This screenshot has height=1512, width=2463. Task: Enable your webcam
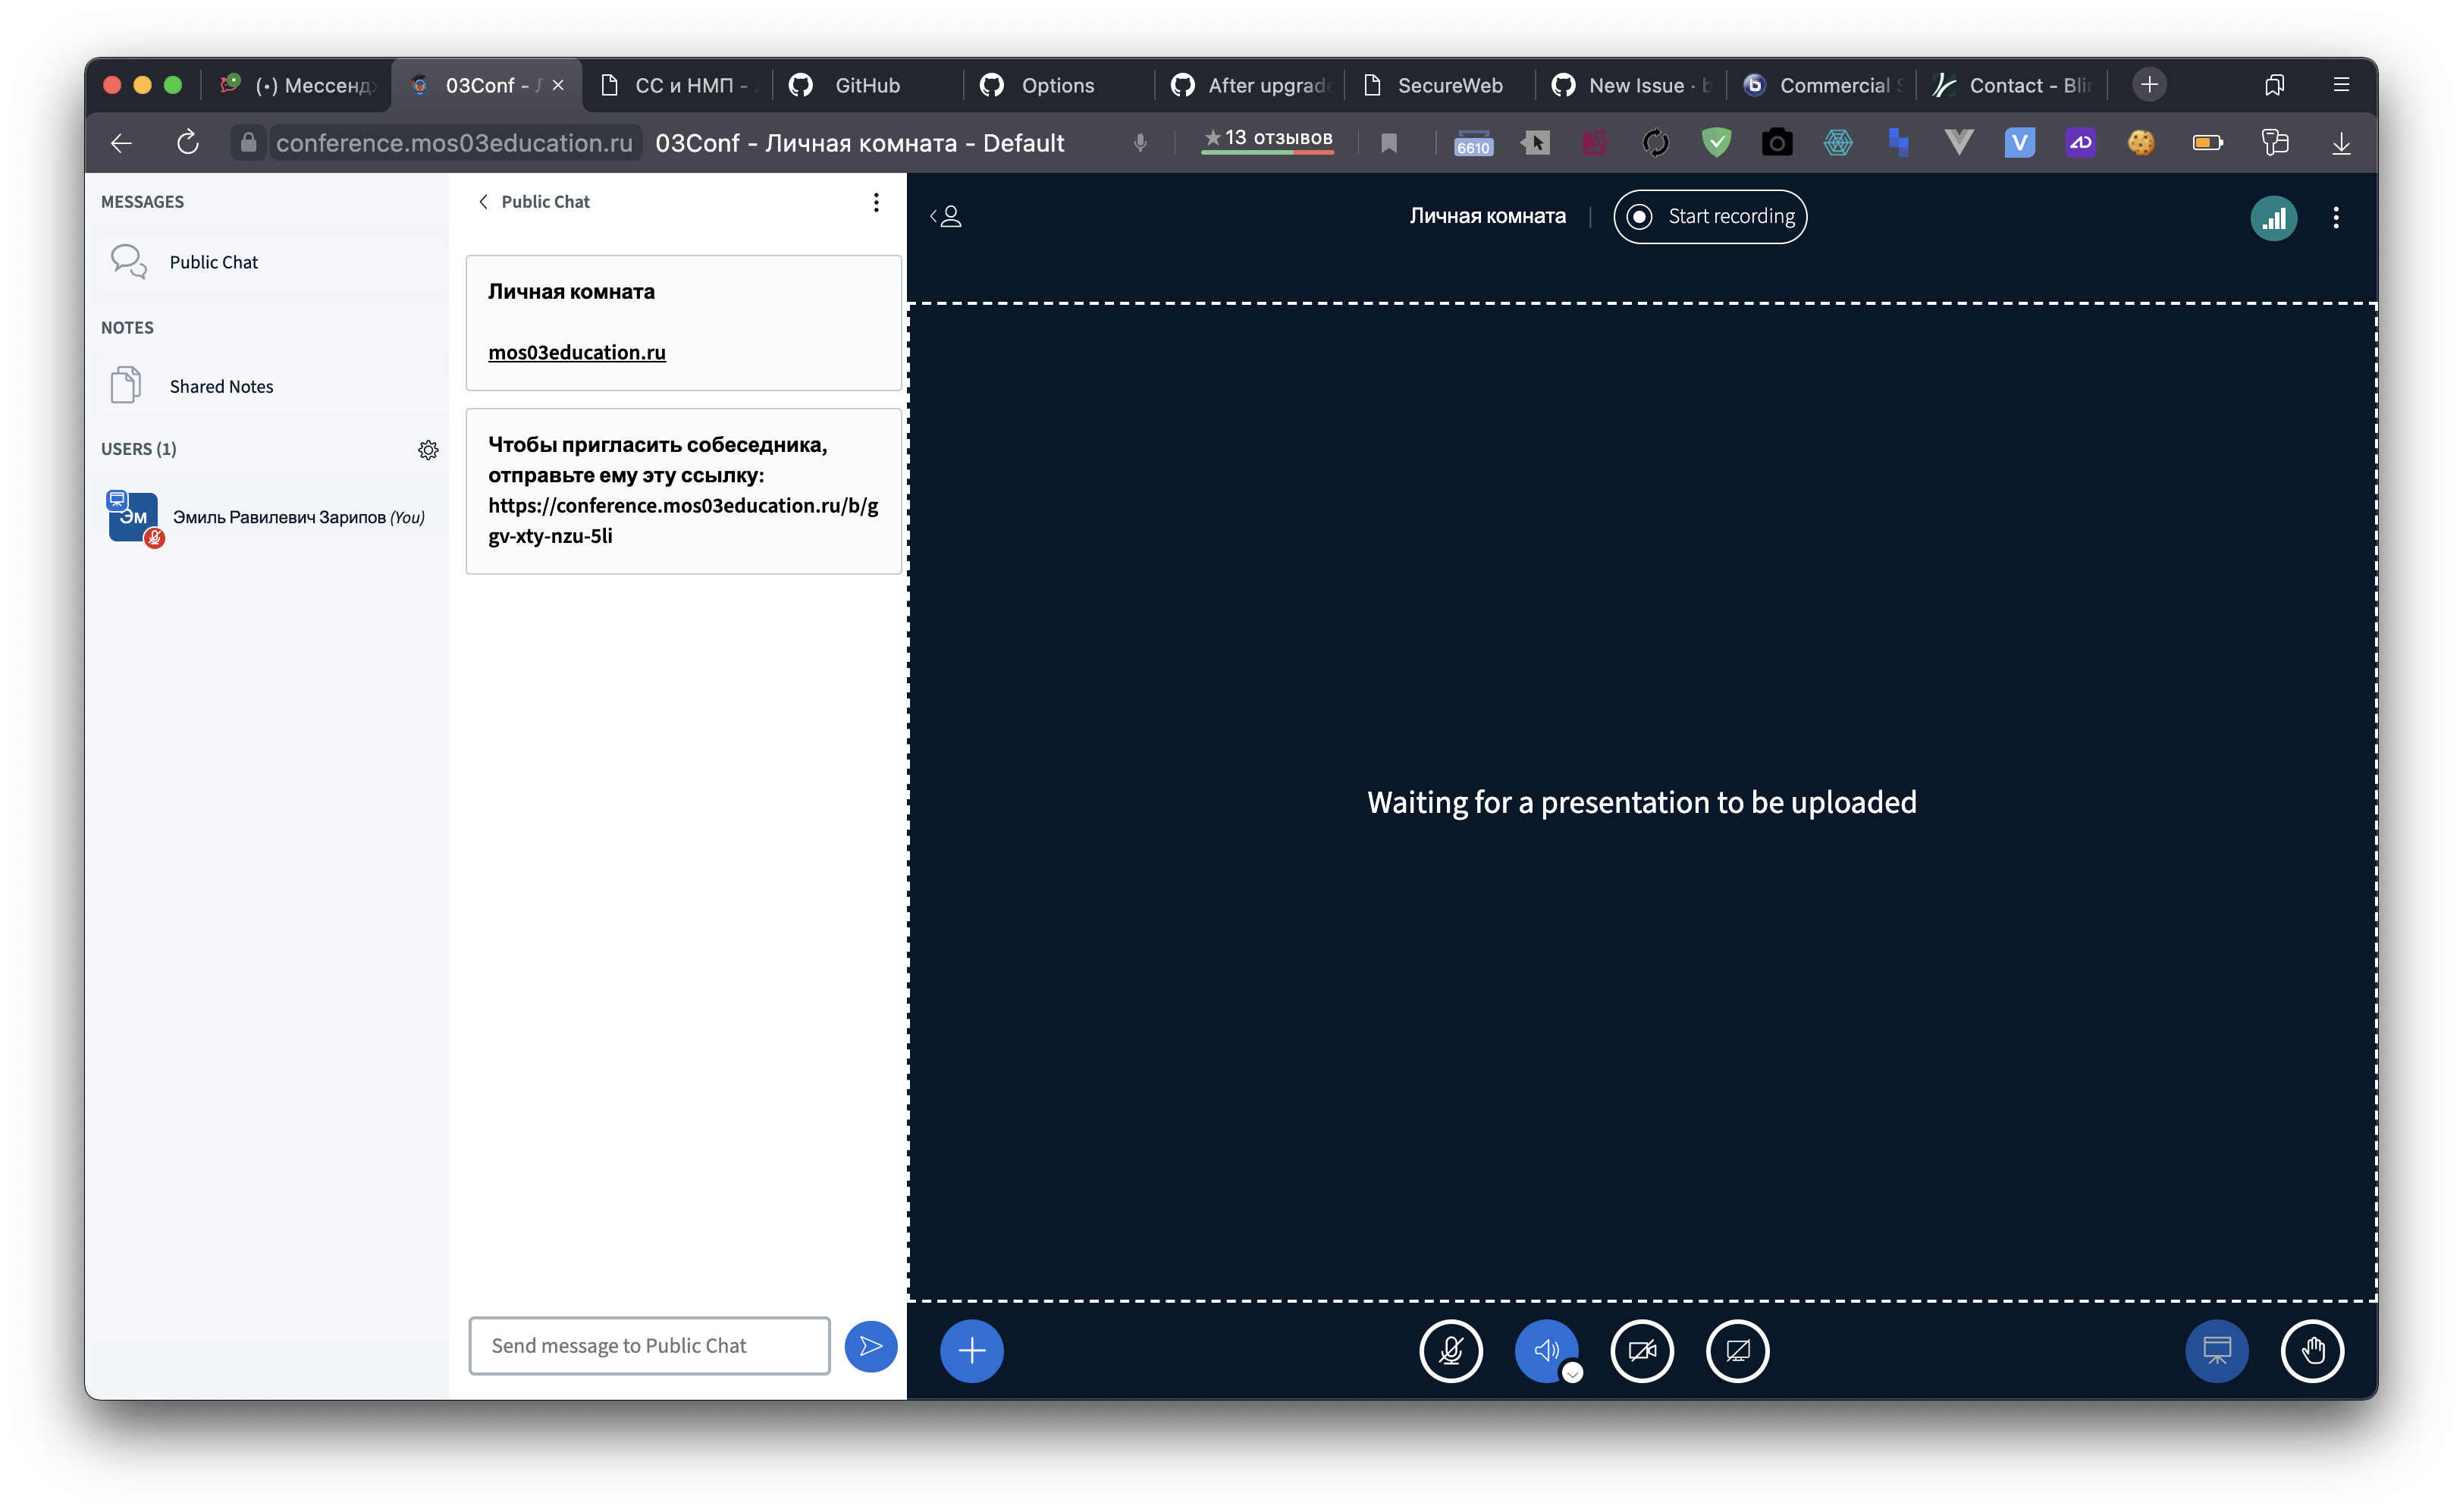tap(1642, 1351)
